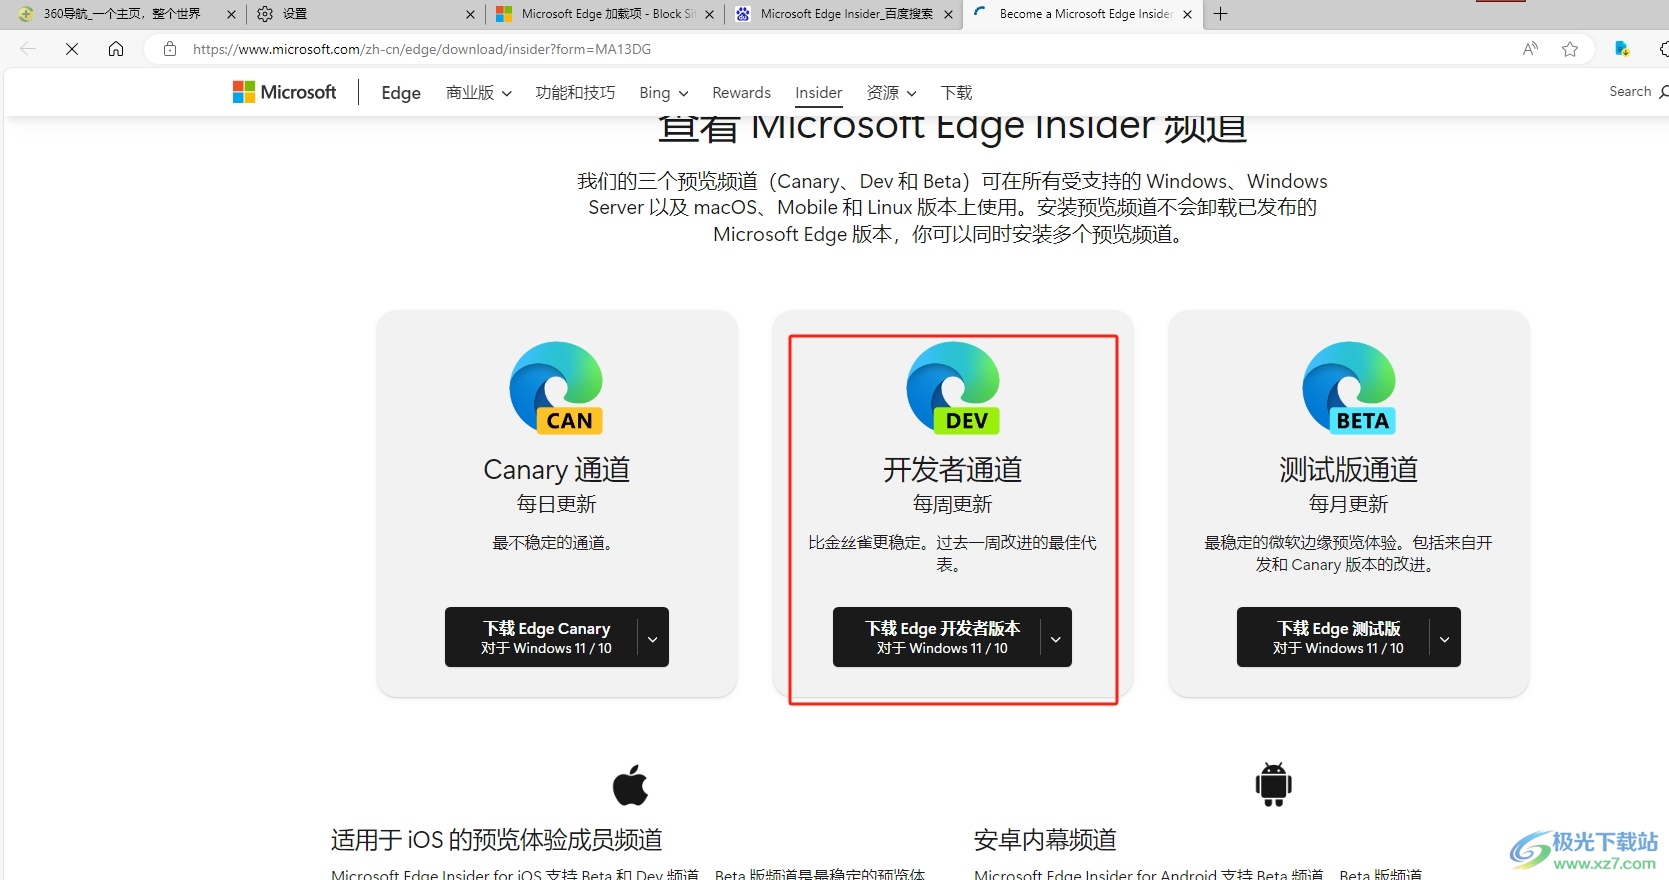The height and width of the screenshot is (880, 1669).
Task: Open the 下载 nav item
Action: (x=956, y=92)
